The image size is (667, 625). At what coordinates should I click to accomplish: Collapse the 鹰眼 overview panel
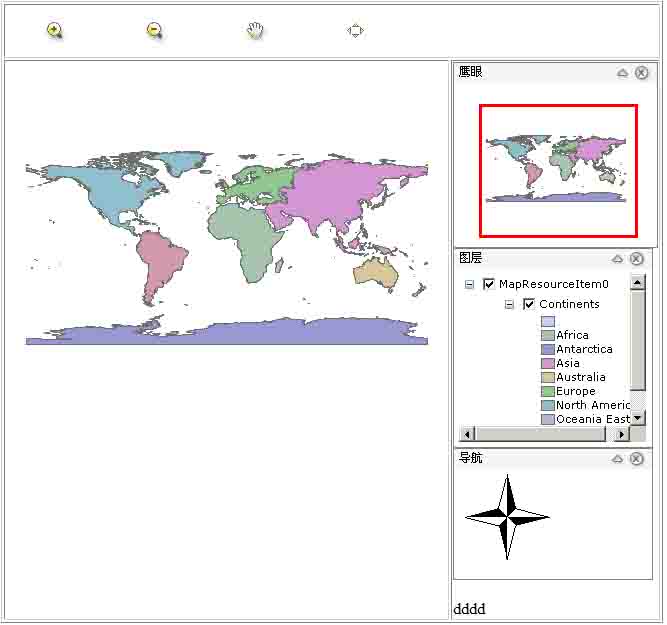623,73
